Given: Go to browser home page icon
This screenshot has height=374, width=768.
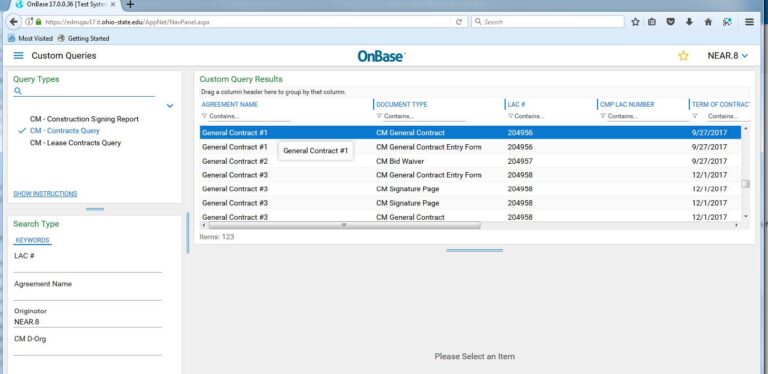Looking at the screenshot, I should tap(708, 22).
